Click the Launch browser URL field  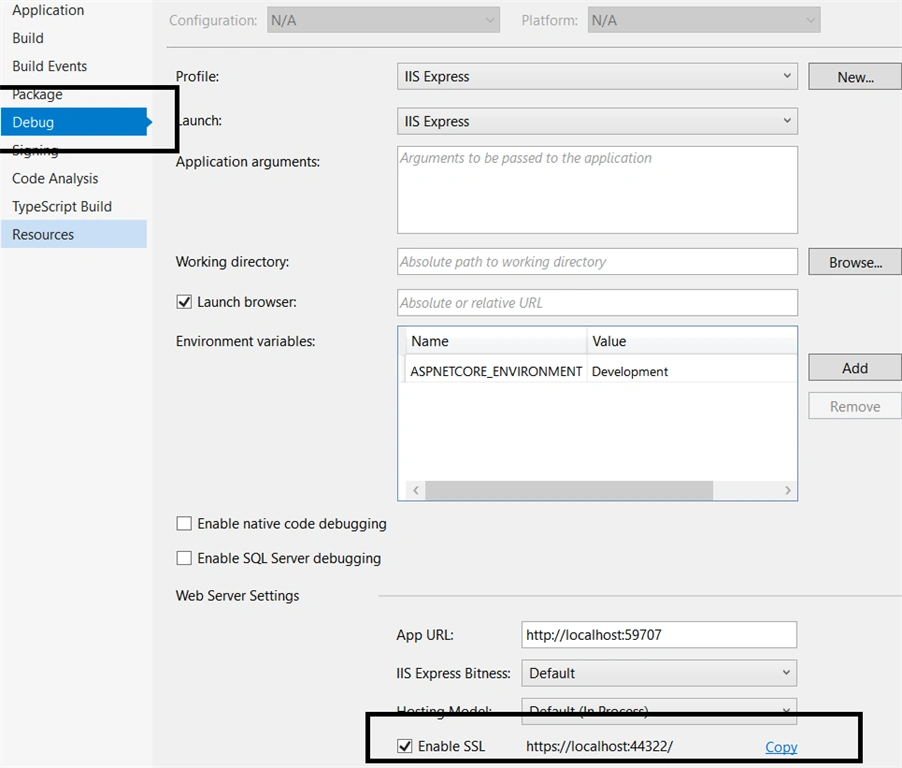coord(597,303)
